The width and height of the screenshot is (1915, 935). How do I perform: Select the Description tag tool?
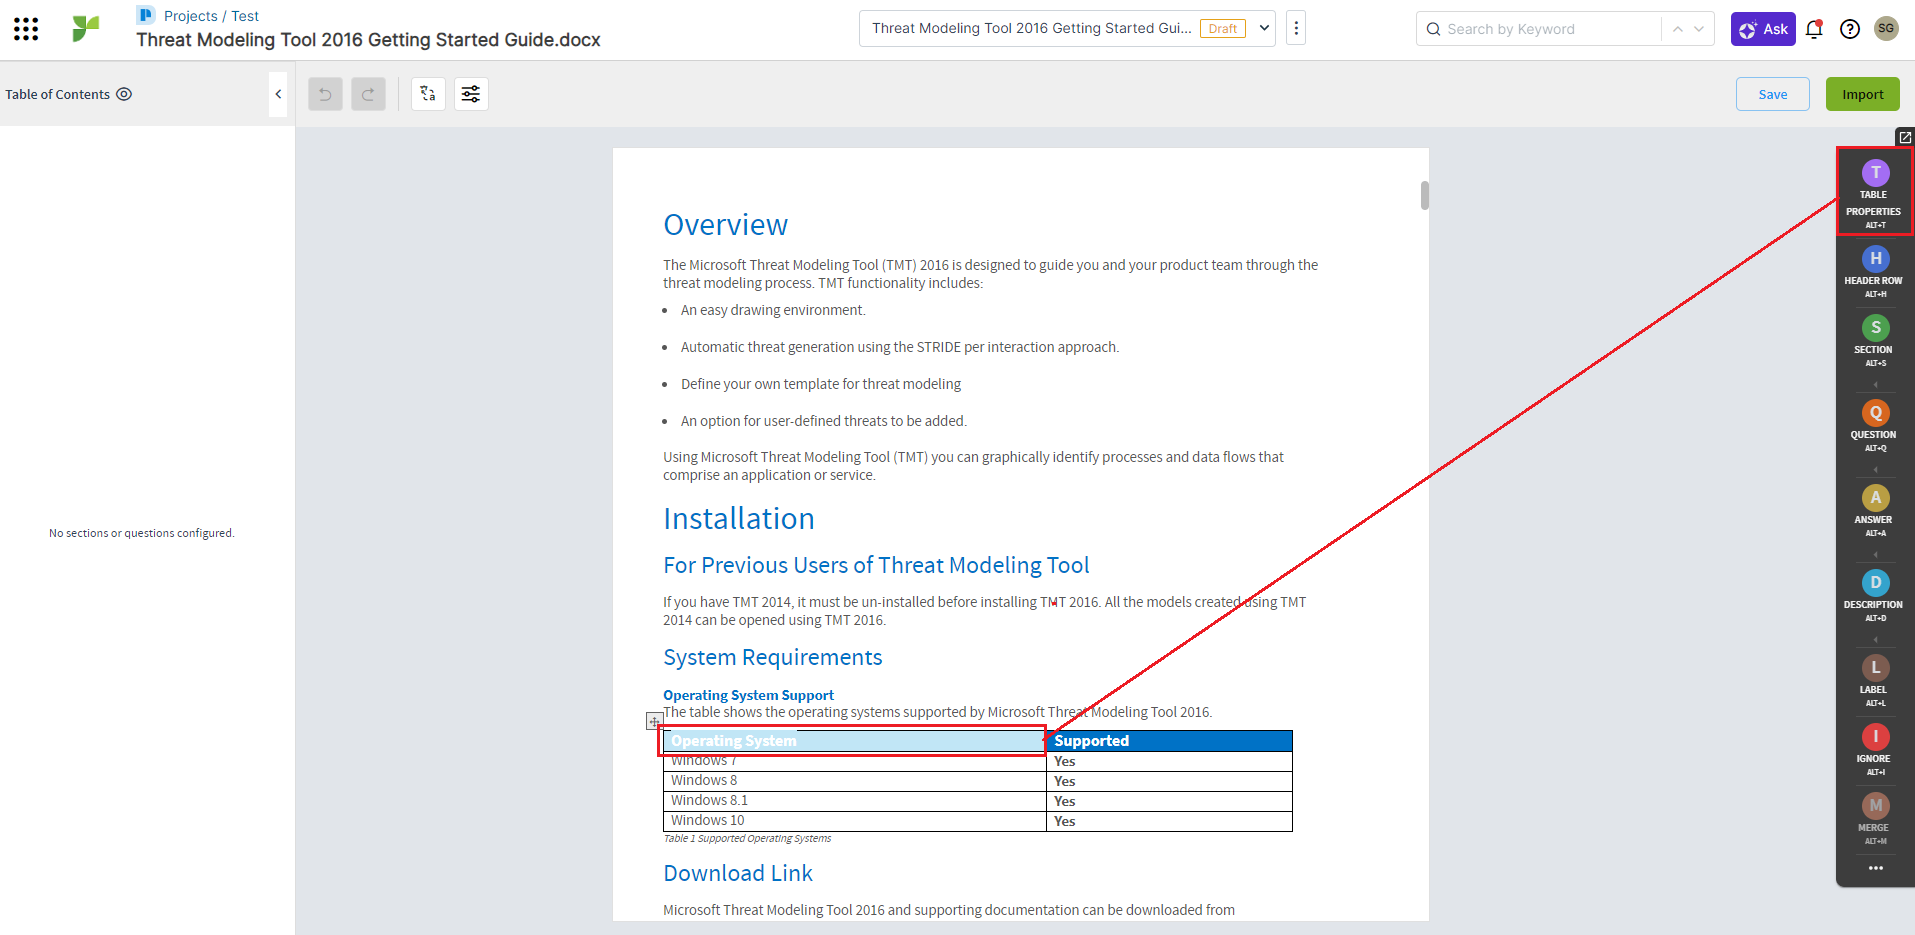tap(1874, 596)
